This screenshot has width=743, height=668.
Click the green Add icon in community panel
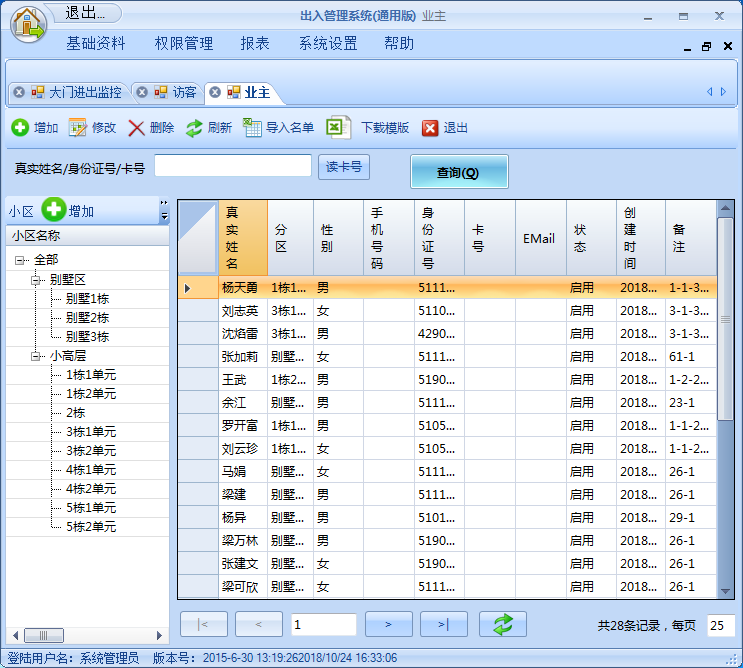coord(53,211)
